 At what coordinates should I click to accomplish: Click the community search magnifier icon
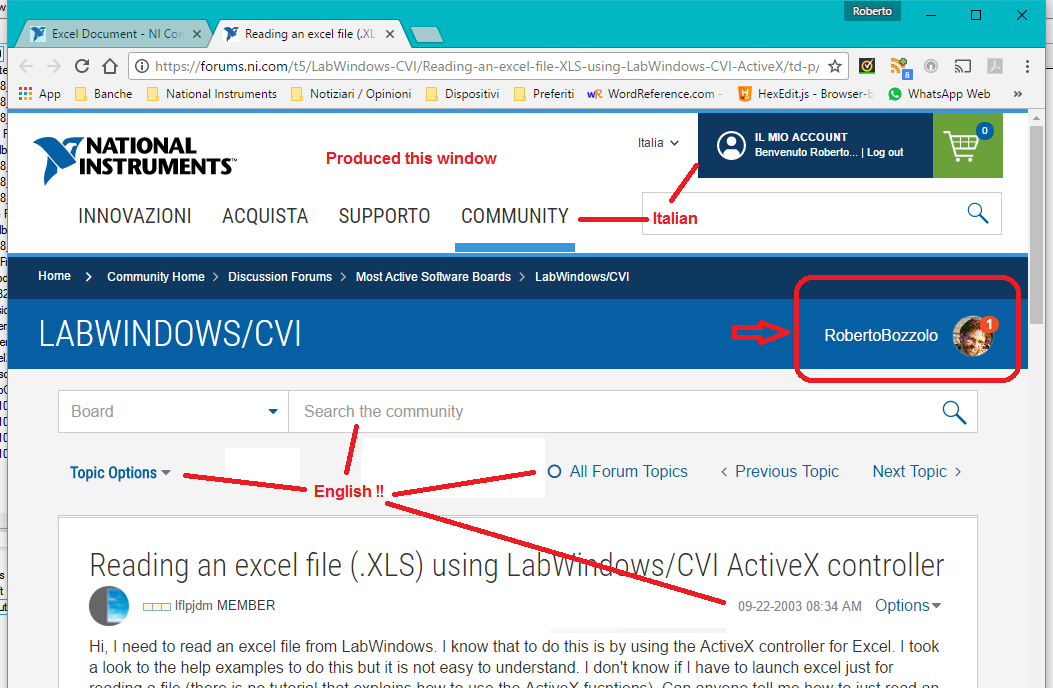(954, 412)
